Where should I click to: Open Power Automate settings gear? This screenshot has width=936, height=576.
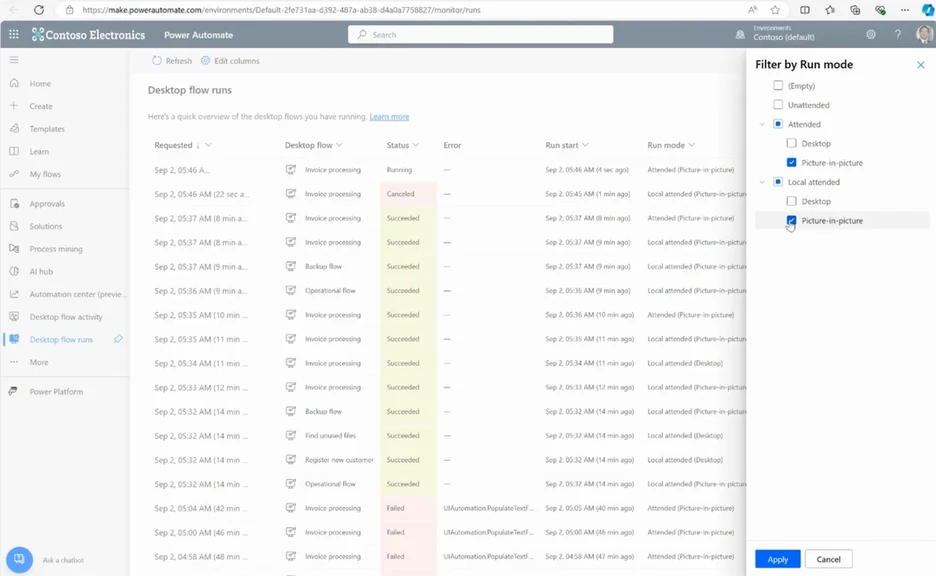pyautogui.click(x=870, y=34)
